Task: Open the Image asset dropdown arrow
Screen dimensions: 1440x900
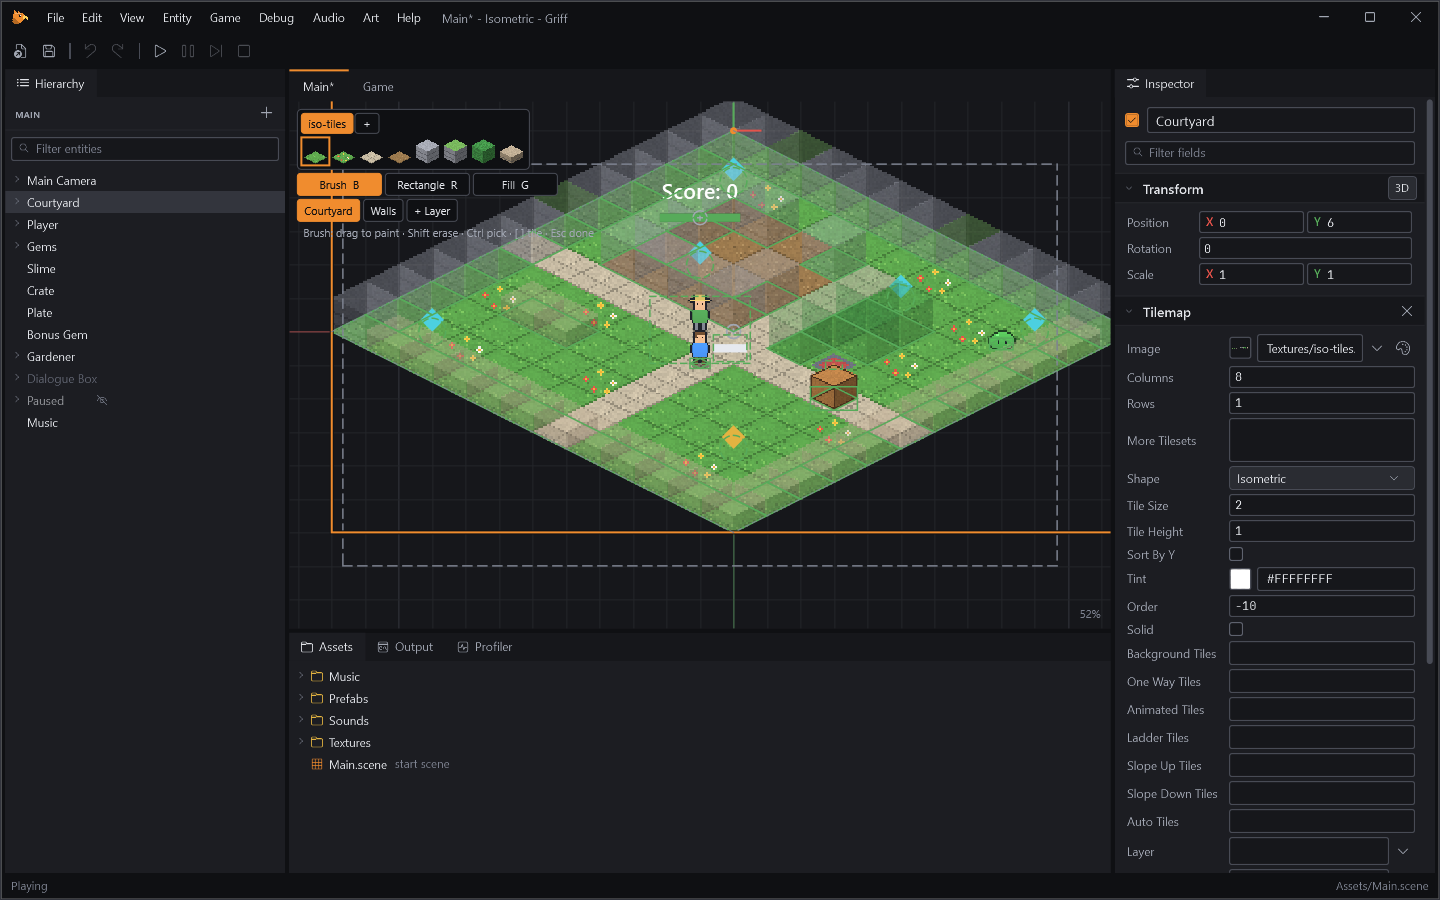Action: (x=1377, y=348)
